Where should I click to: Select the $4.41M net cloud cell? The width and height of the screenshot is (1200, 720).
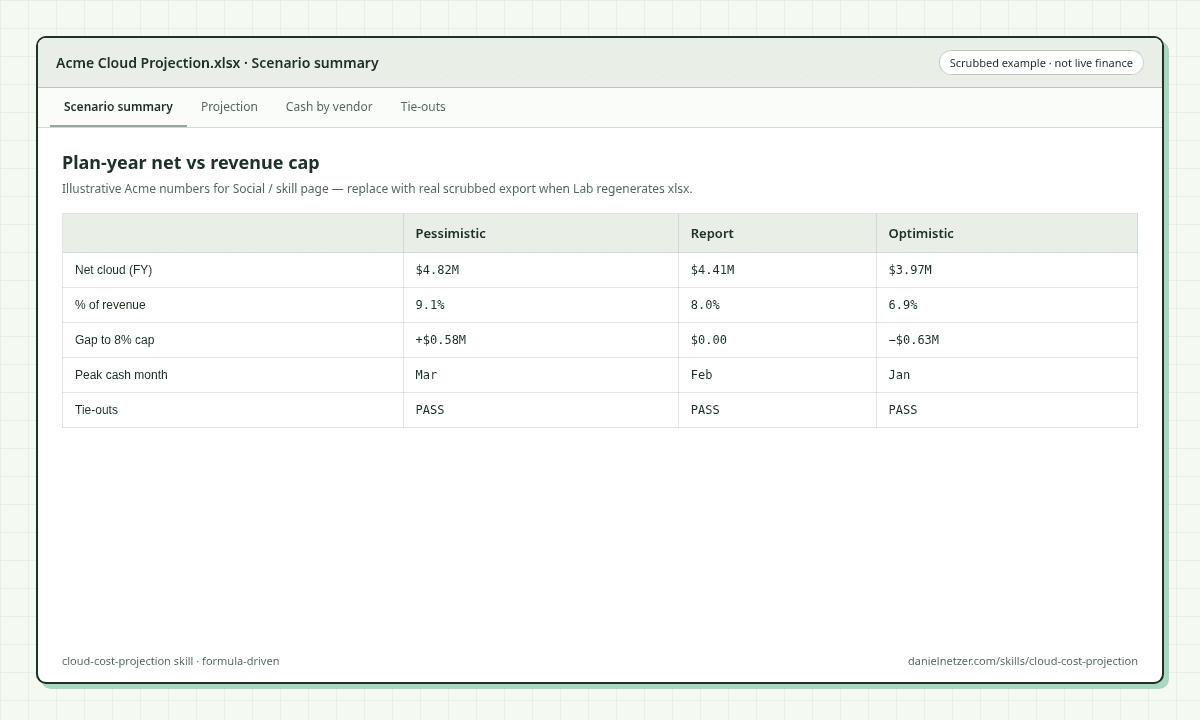pyautogui.click(x=777, y=270)
